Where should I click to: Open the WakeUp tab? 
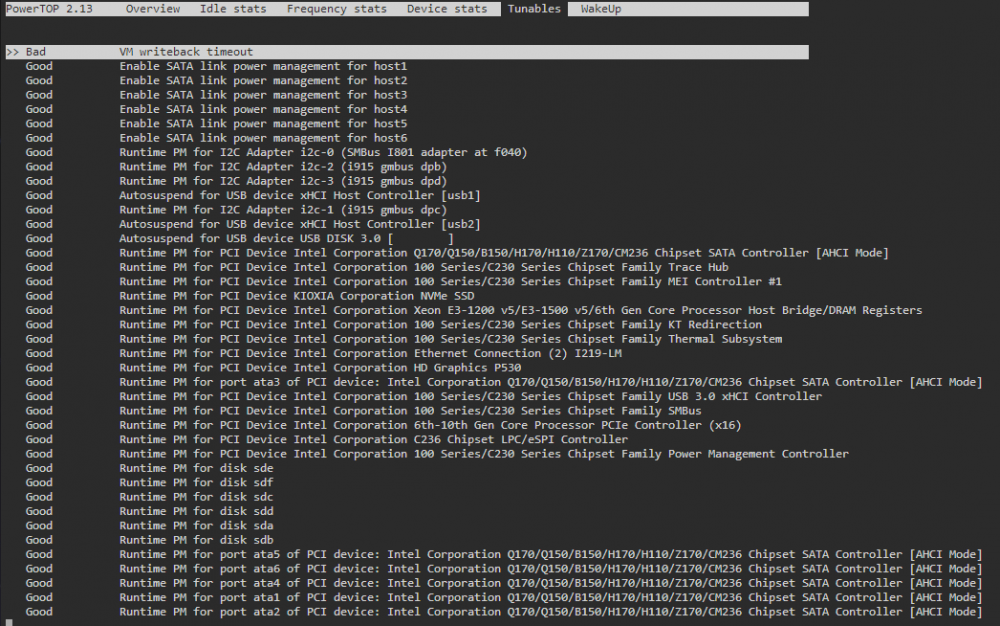point(601,9)
